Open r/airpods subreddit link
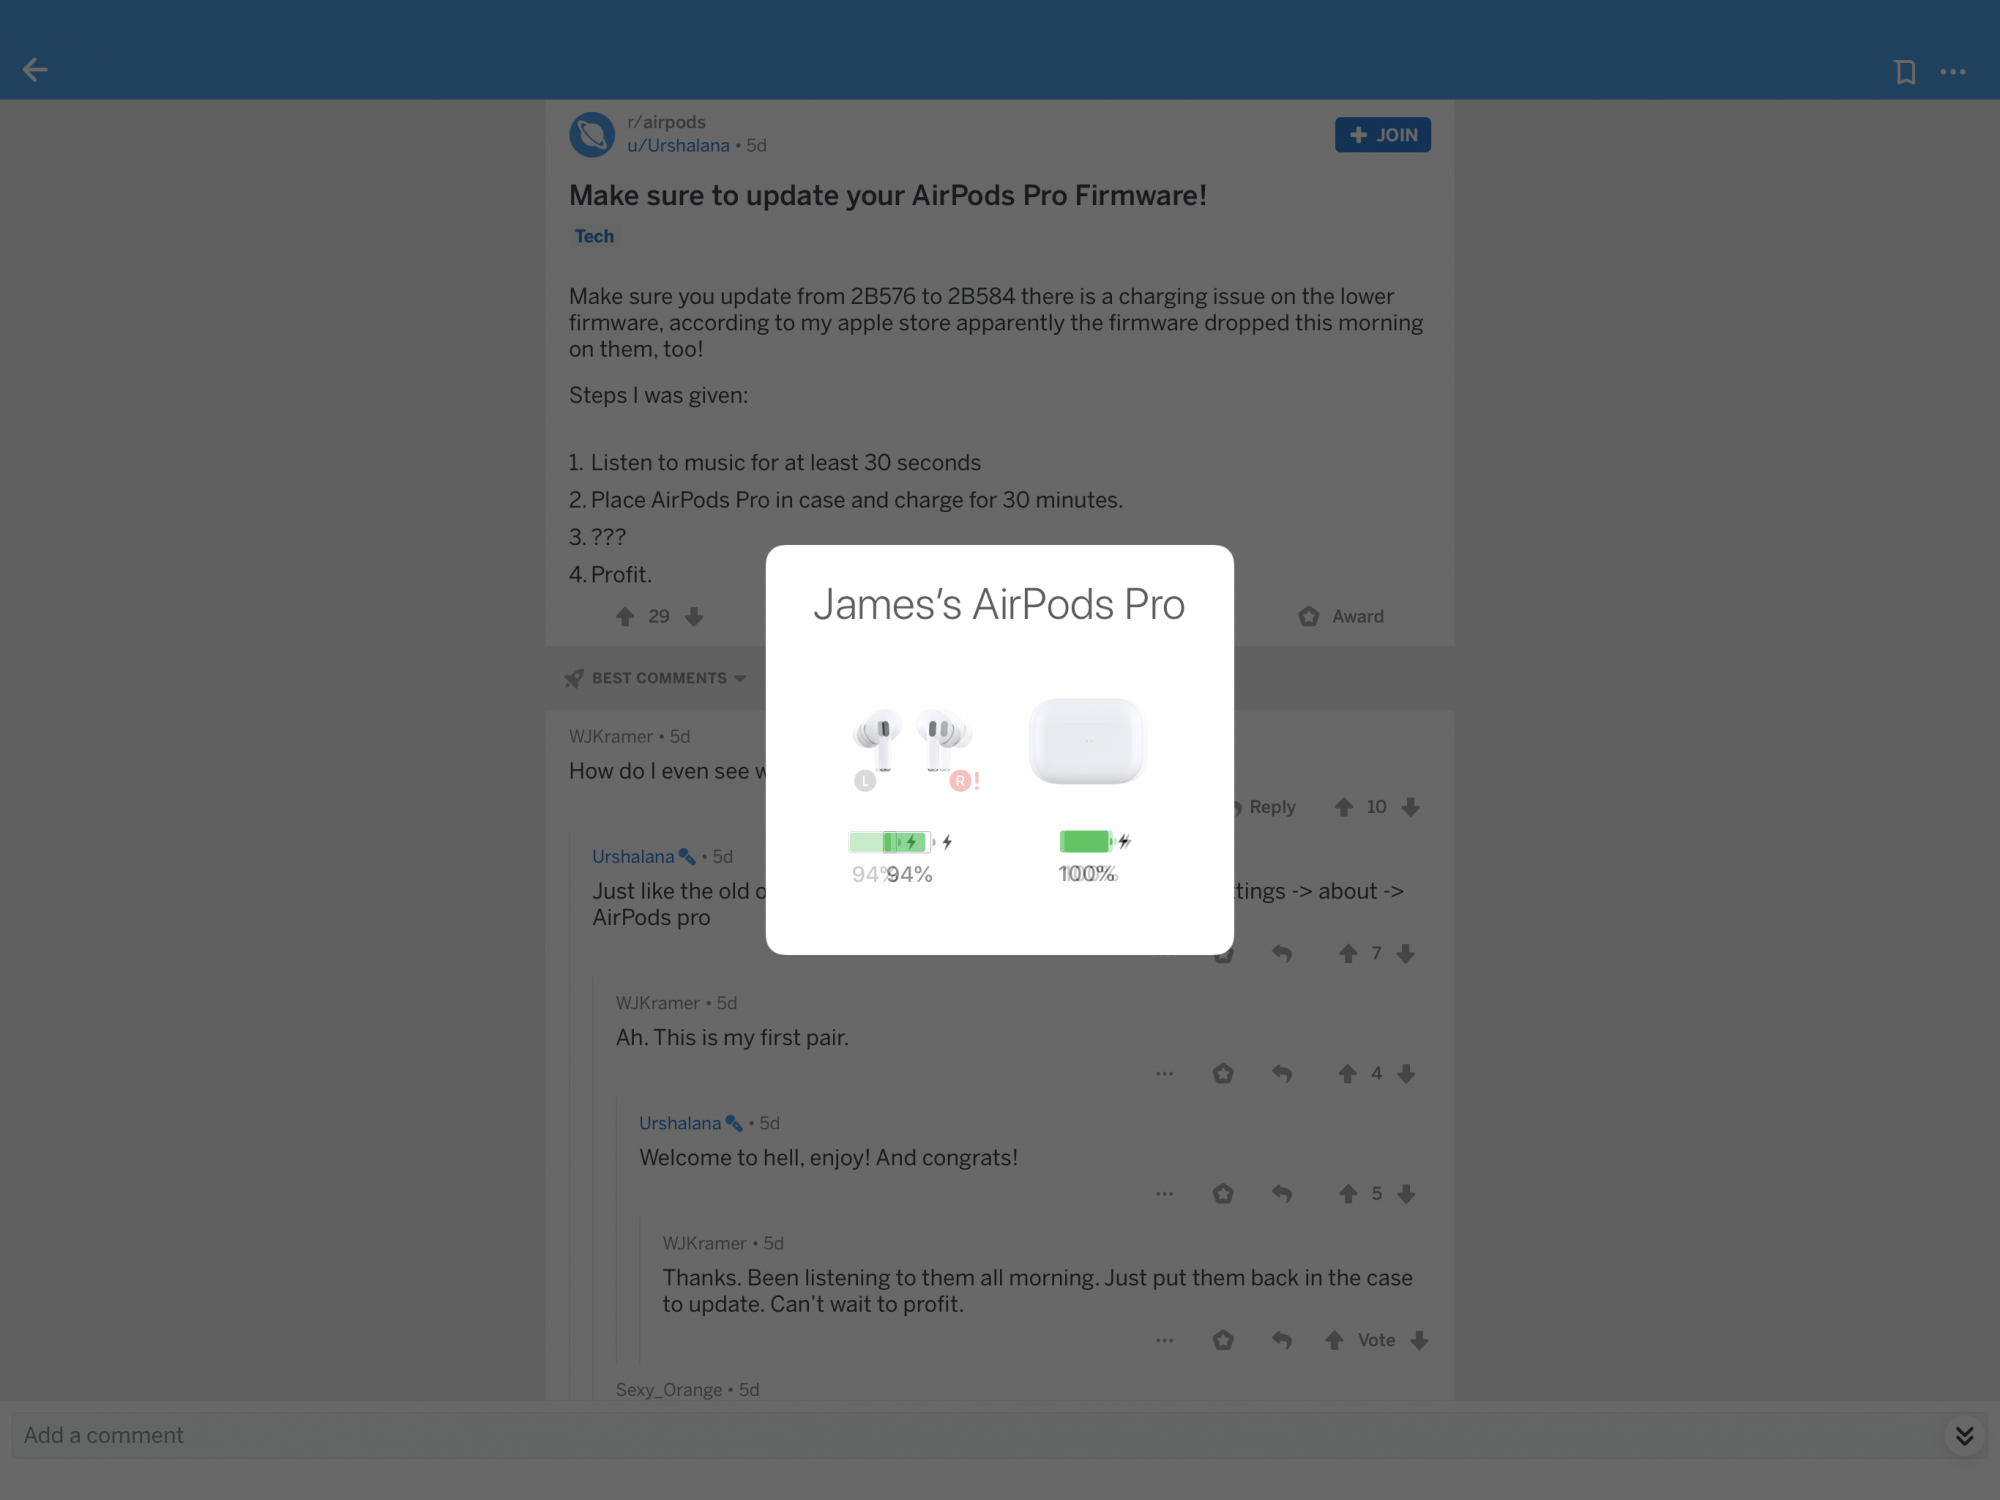This screenshot has width=2000, height=1500. tap(666, 122)
